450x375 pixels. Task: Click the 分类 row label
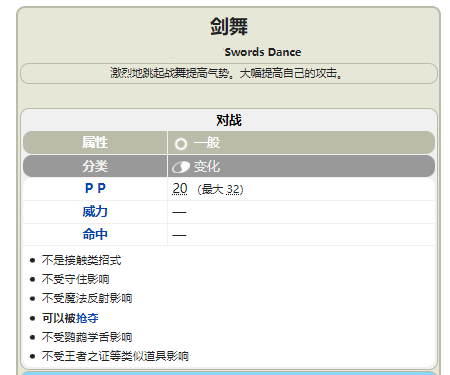coord(95,166)
